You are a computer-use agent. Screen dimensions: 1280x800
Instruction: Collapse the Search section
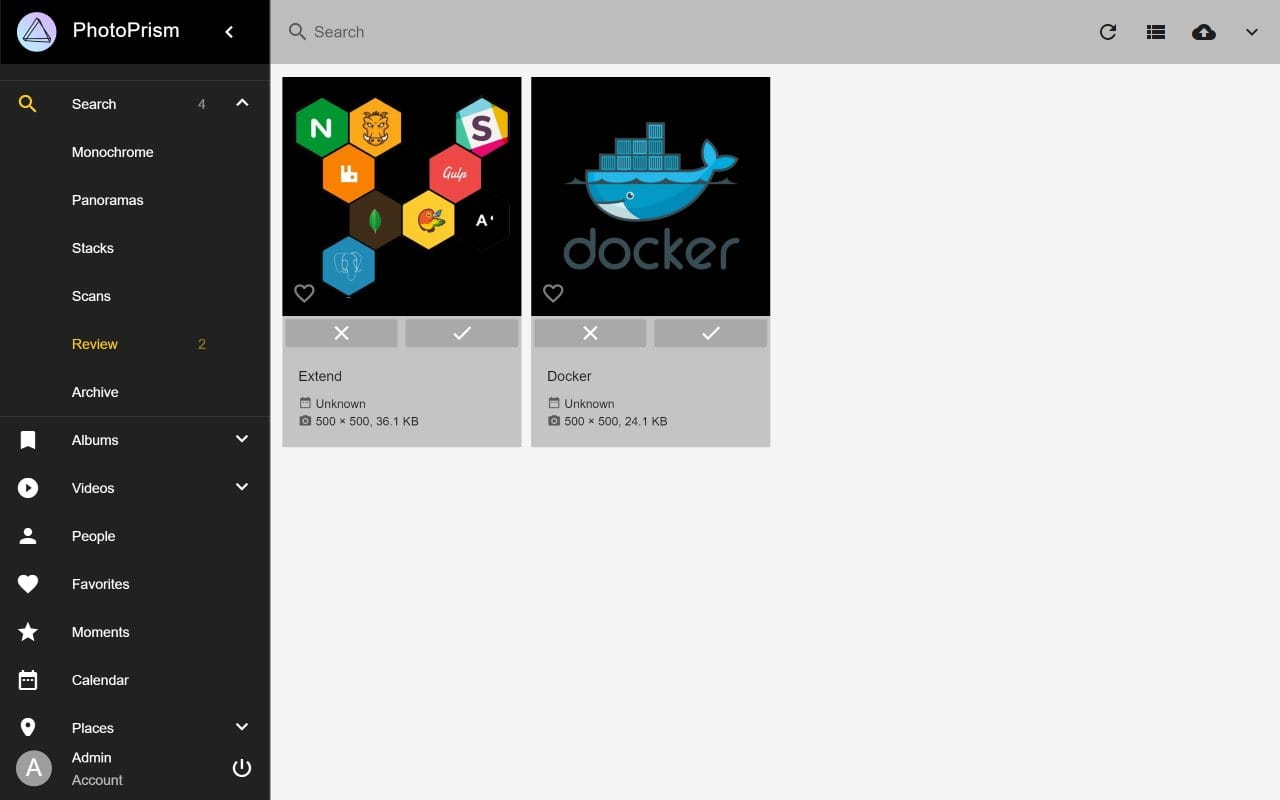[241, 102]
